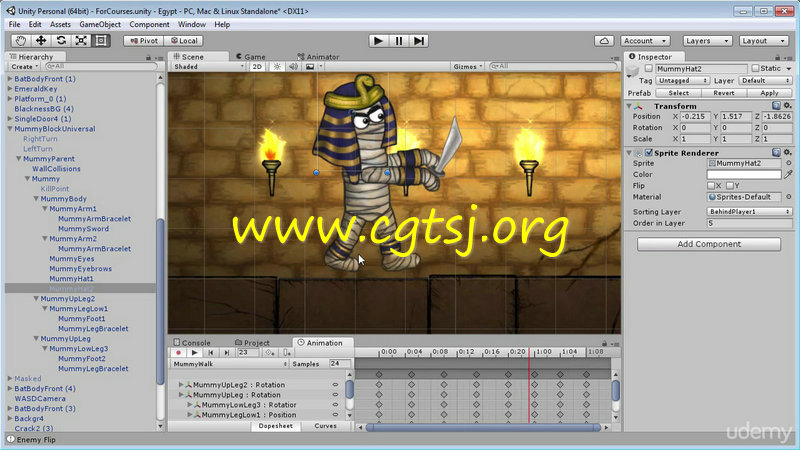This screenshot has height=450, width=800.
Task: Go to previous keyframe in Animation
Action: pyautogui.click(x=211, y=353)
